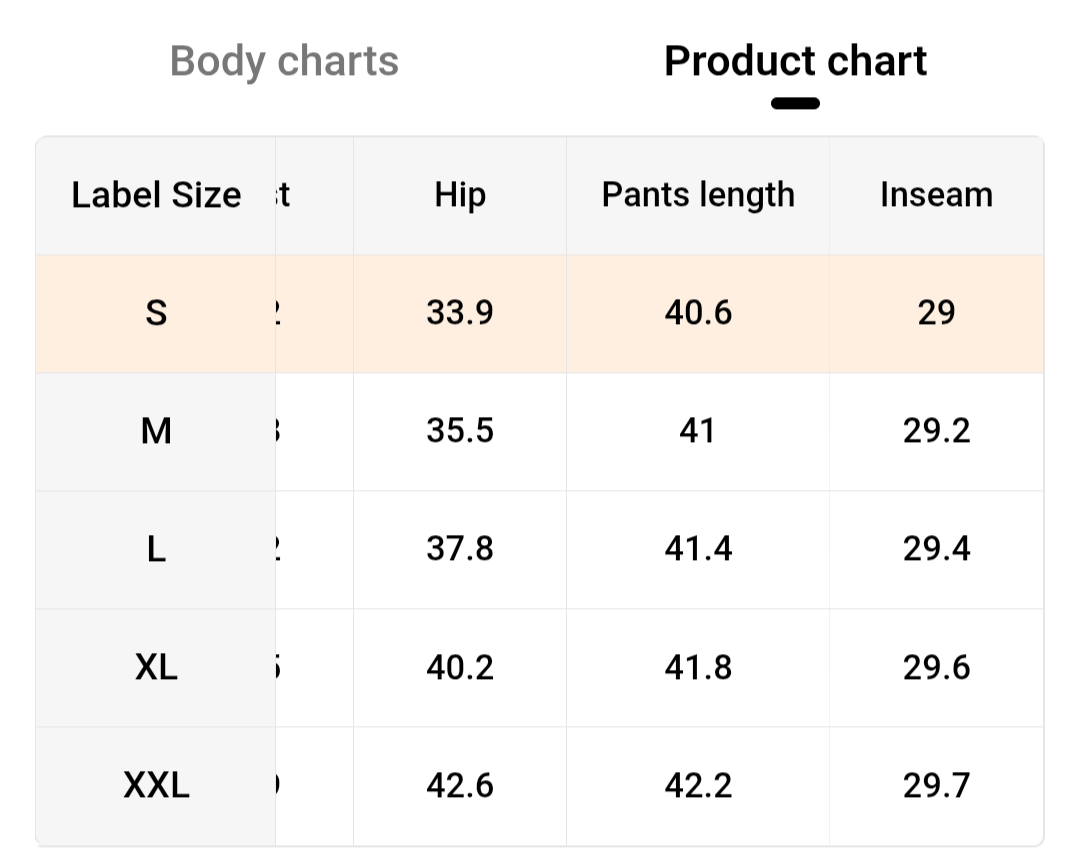Click the 29.7 inseam cell for XXL
1080x861 pixels.
coord(936,785)
